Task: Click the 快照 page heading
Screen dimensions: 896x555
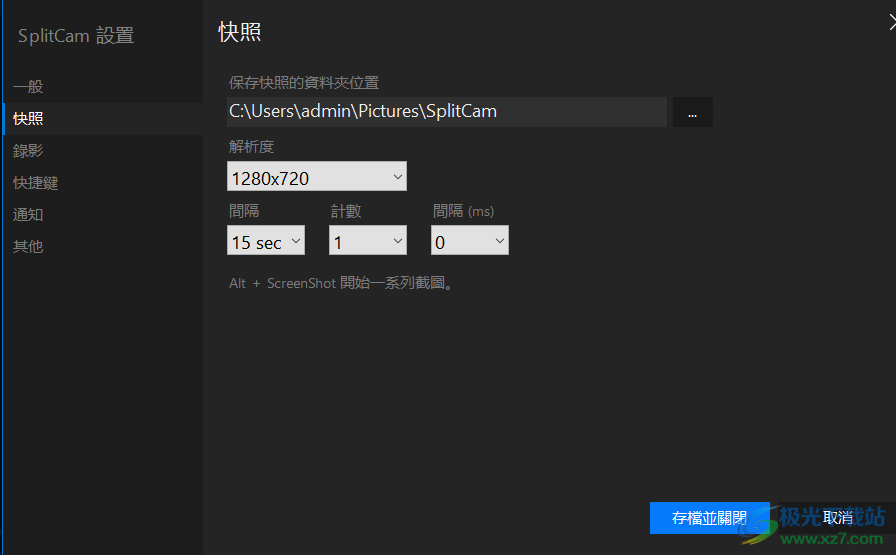Action: 239,32
